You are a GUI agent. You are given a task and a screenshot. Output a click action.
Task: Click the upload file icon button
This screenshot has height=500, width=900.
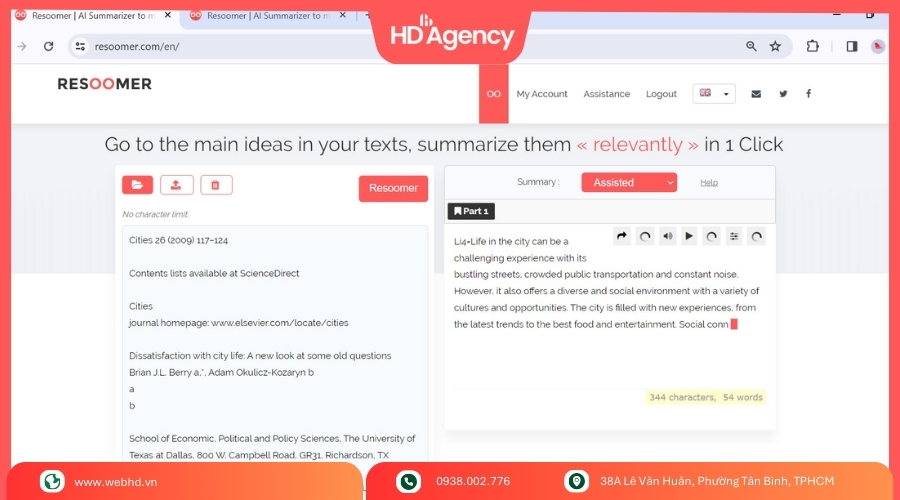click(177, 185)
